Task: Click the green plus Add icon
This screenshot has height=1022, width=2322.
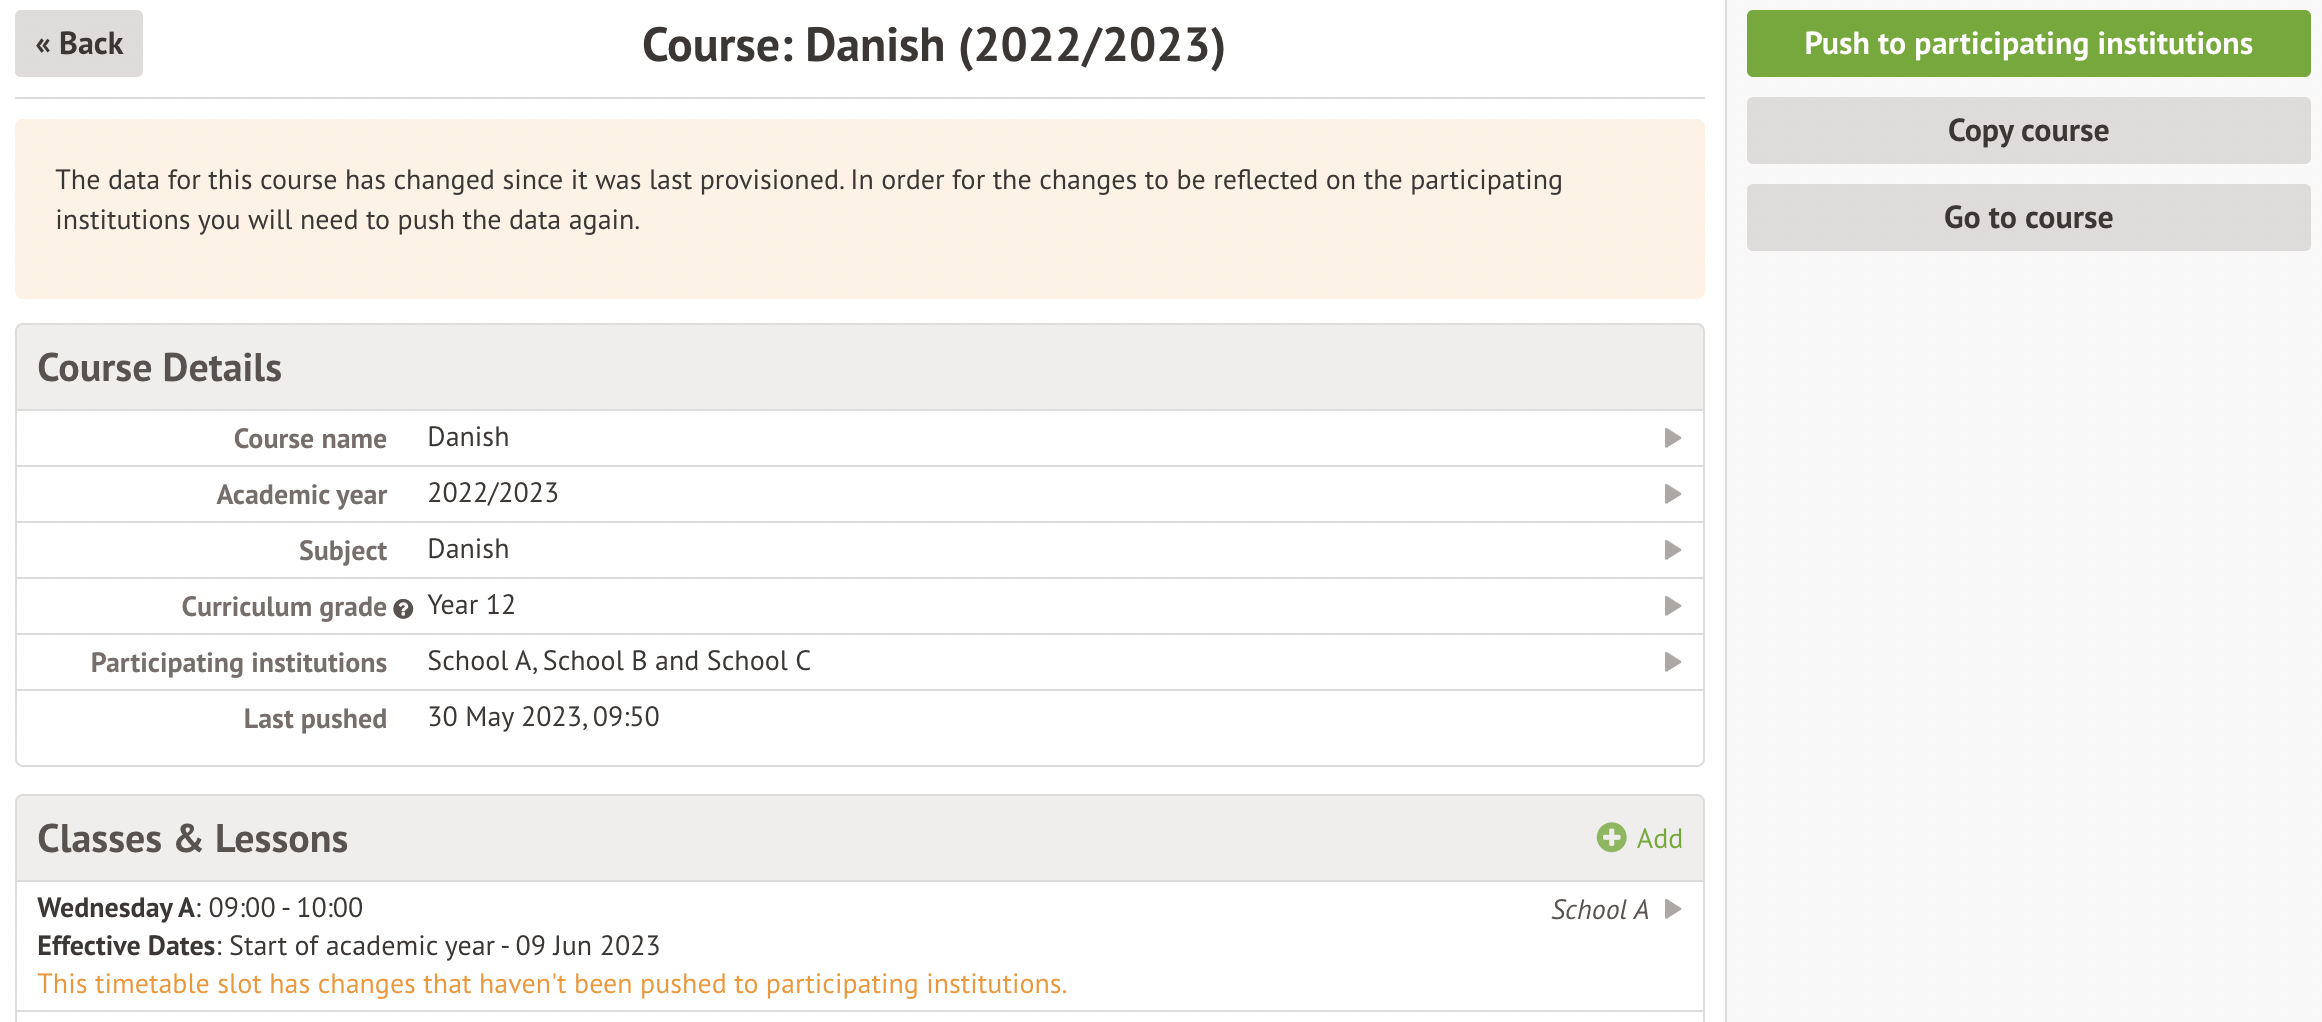Action: click(x=1611, y=838)
